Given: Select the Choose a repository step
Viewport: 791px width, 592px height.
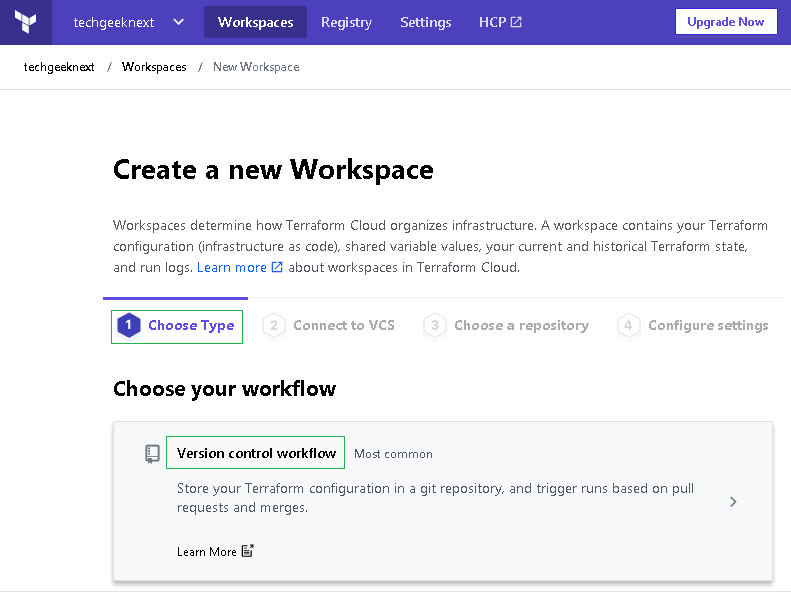Looking at the screenshot, I should pos(506,326).
